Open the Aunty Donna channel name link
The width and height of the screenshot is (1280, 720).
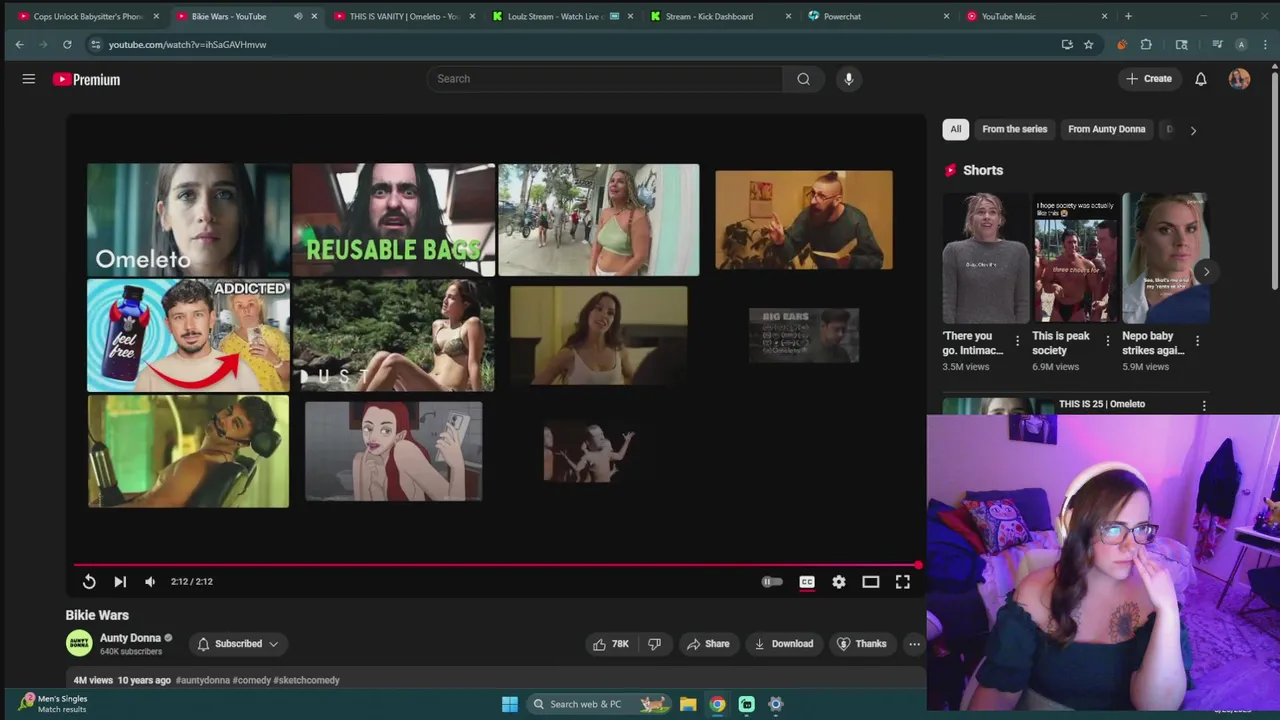coord(130,638)
